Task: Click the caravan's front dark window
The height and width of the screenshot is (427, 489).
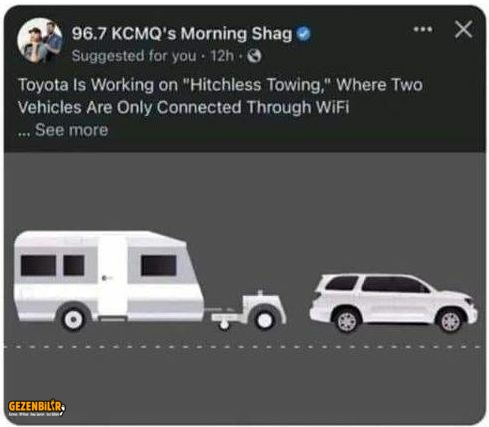Action: coord(158,266)
